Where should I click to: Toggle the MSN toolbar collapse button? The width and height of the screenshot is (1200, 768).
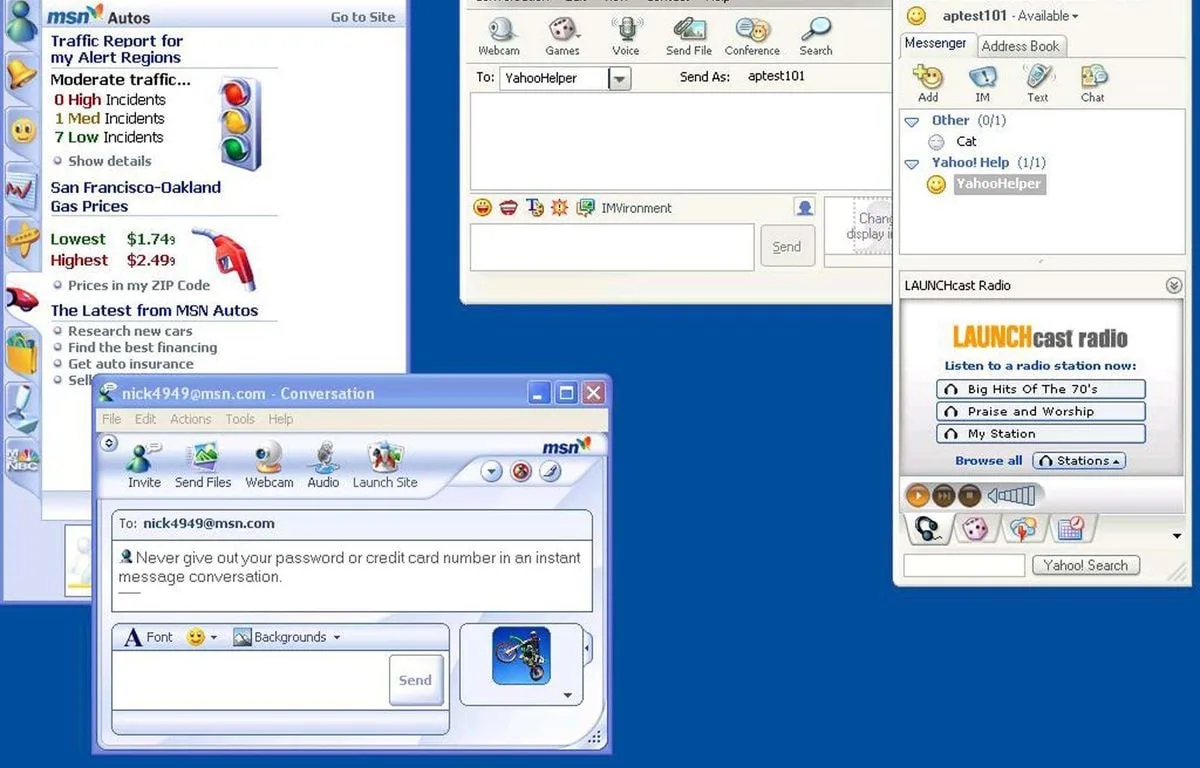[x=109, y=442]
